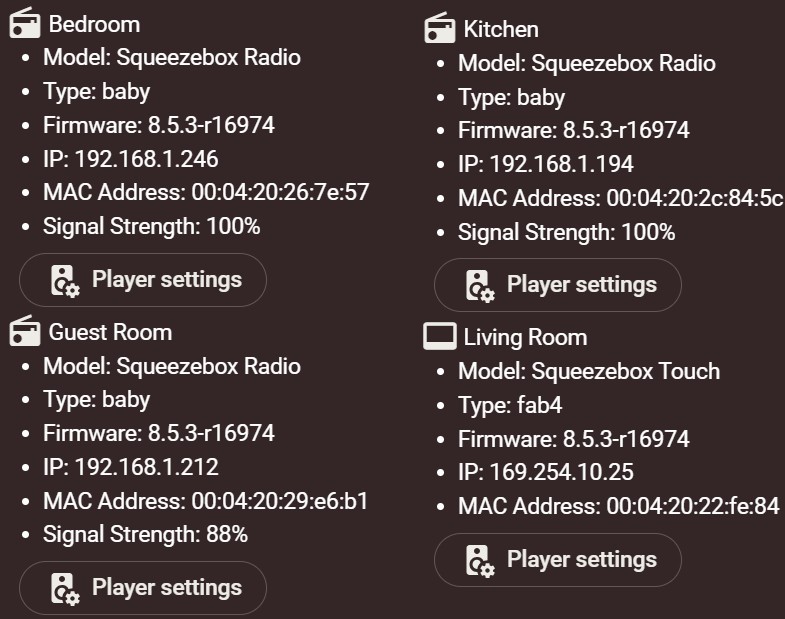
Task: Click Guest Room signal strength 88%
Action: (x=145, y=534)
